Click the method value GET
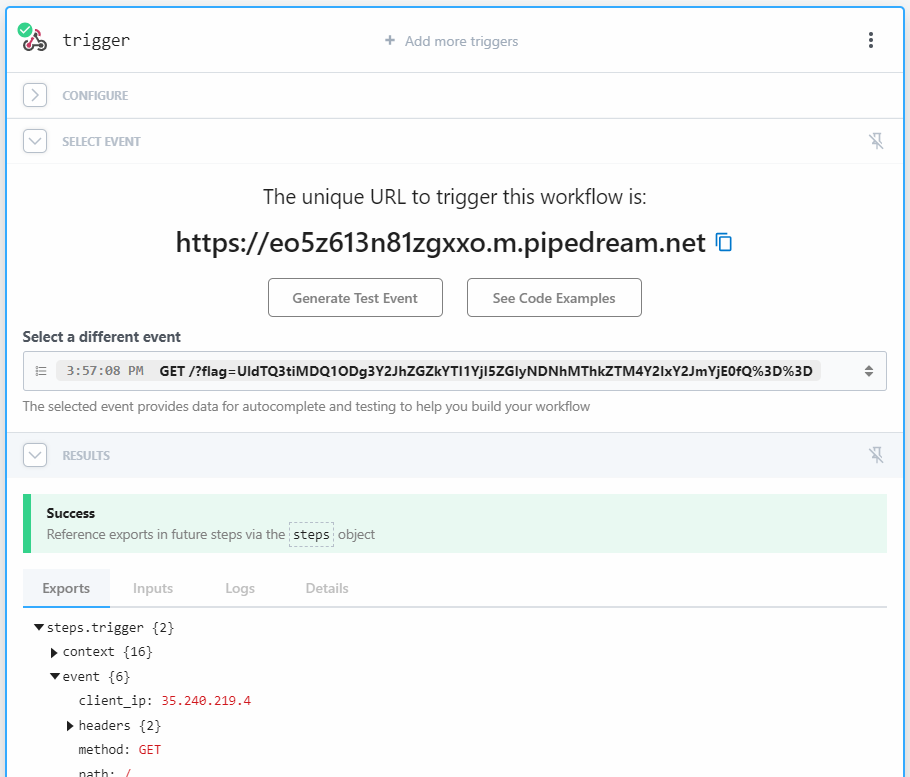Screen dimensions: 910x777 (150, 750)
